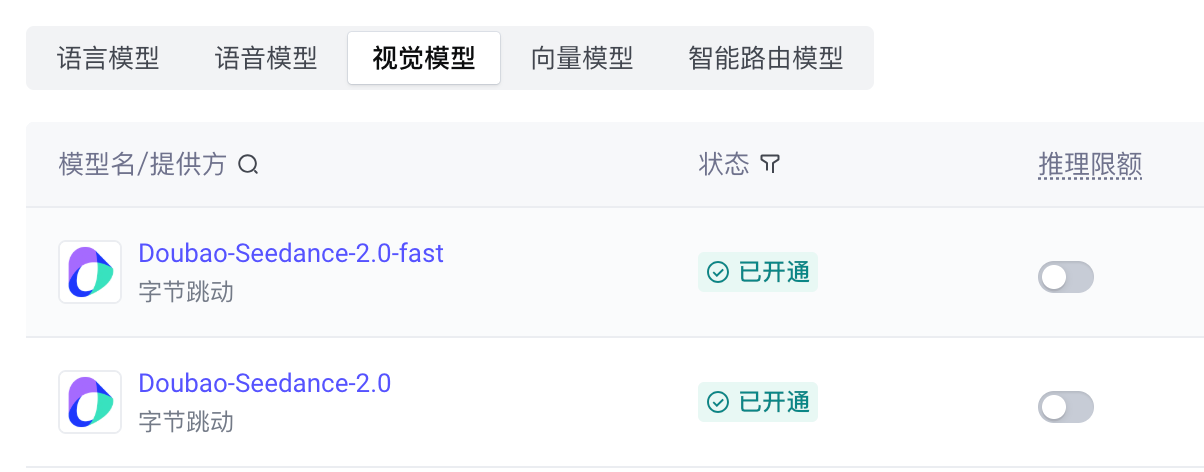Select the 视觉模型 tab
Image resolution: width=1204 pixels, height=472 pixels.
click(x=424, y=58)
